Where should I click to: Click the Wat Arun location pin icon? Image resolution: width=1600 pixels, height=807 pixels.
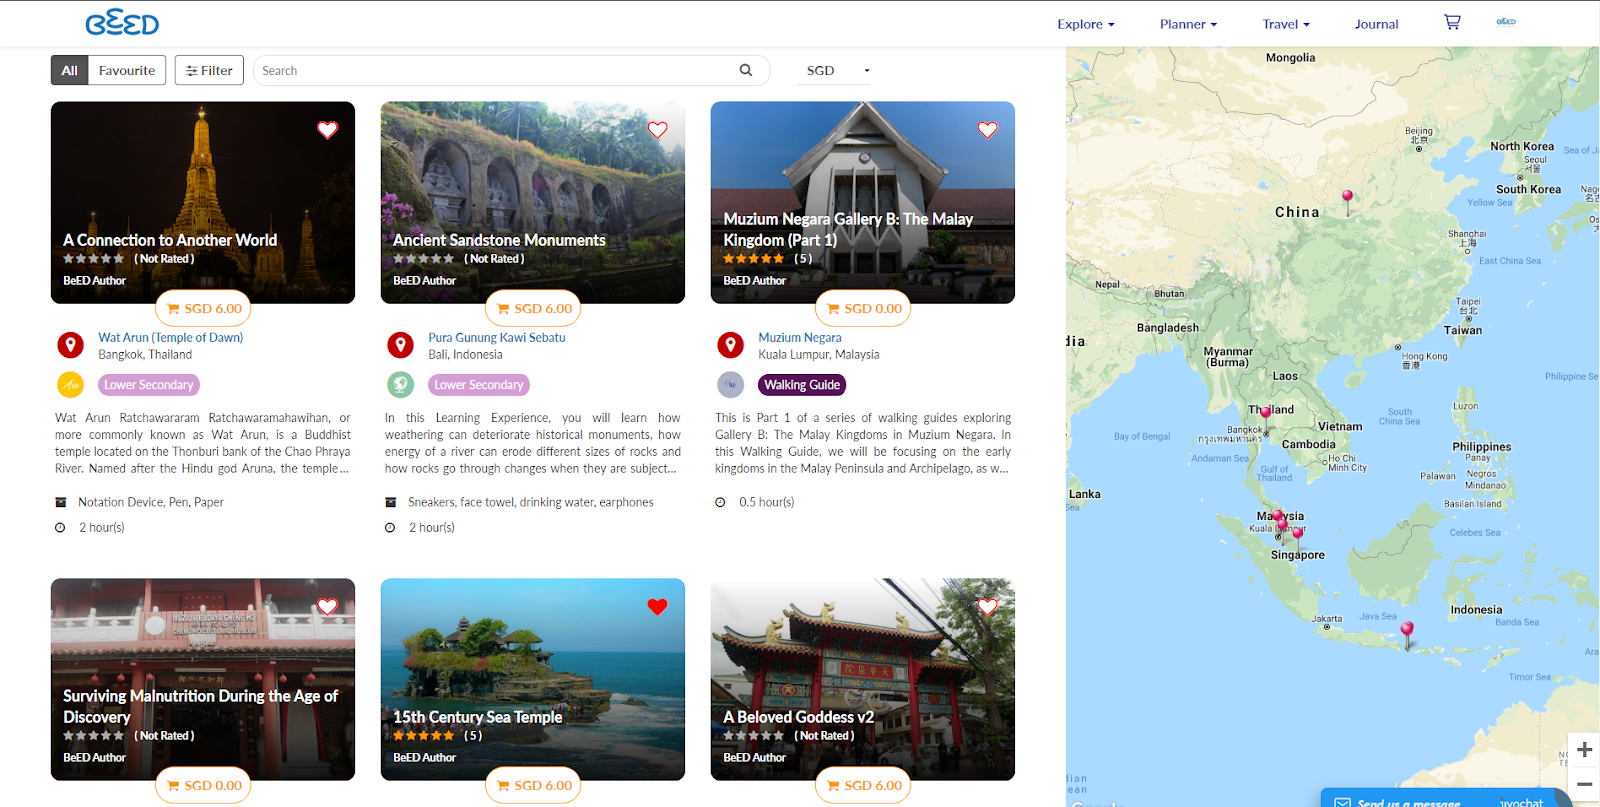70,346
